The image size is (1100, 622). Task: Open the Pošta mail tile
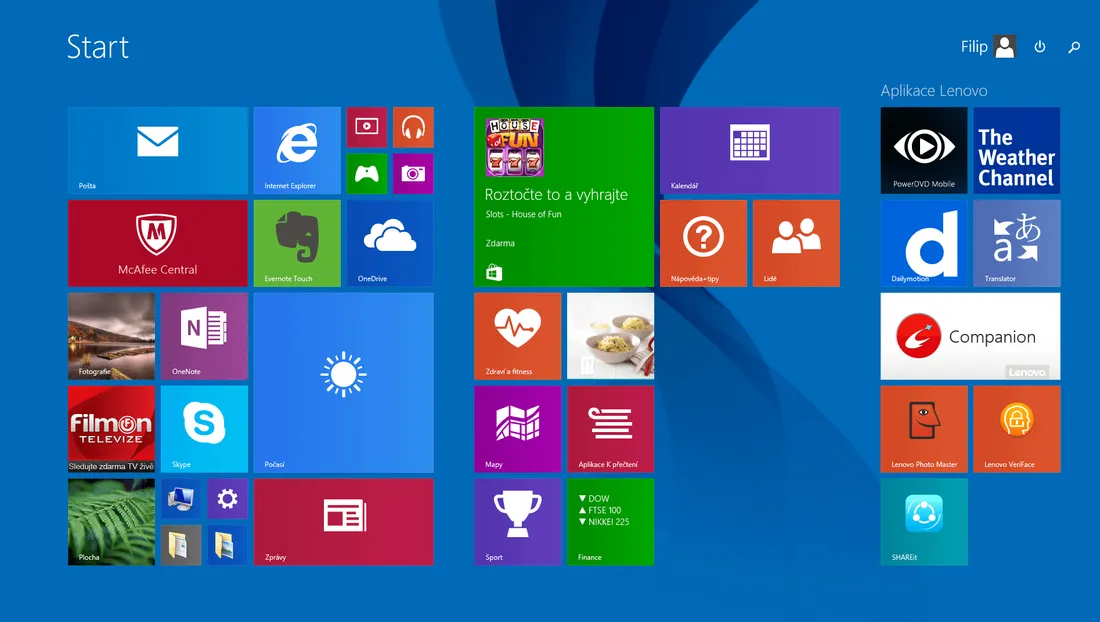tap(158, 151)
